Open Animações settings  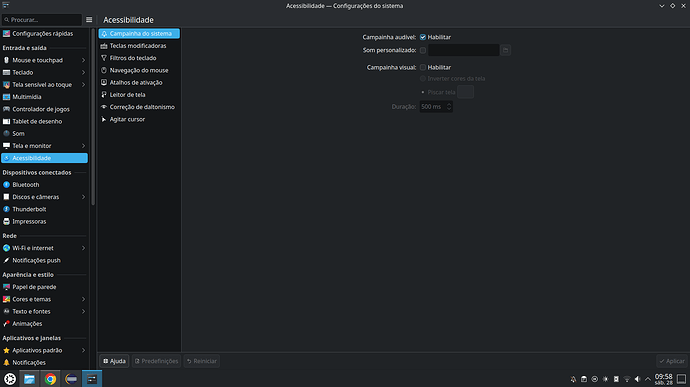(44, 324)
